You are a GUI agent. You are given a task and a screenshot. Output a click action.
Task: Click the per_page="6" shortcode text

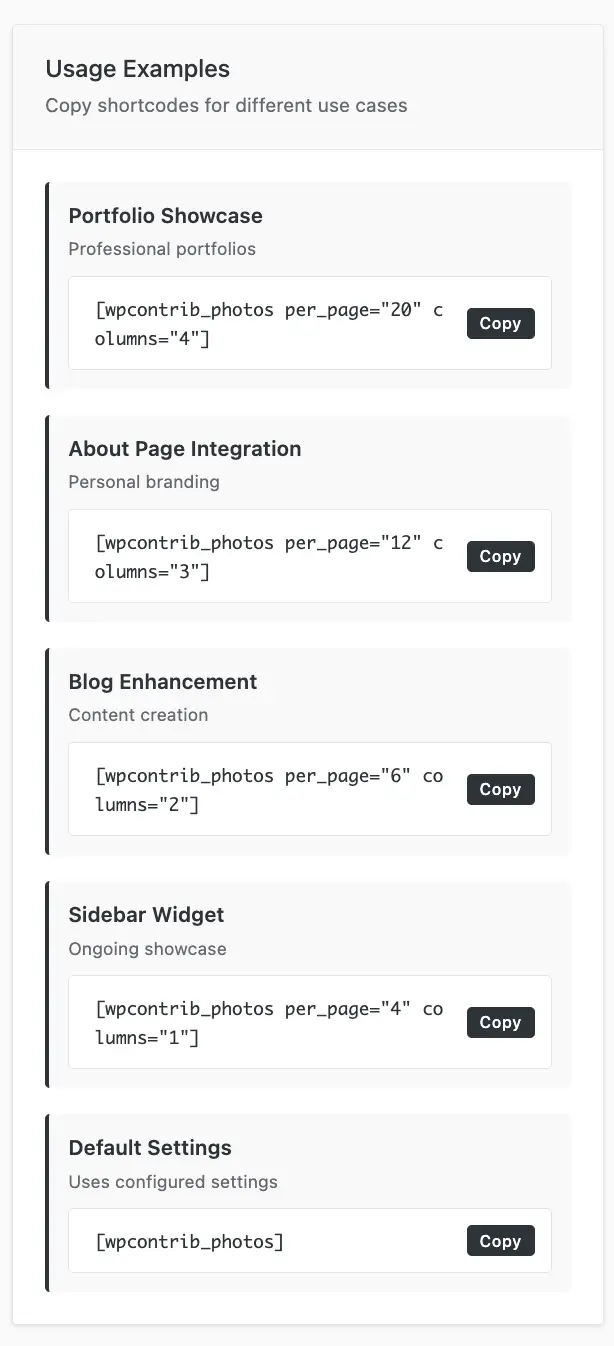268,790
